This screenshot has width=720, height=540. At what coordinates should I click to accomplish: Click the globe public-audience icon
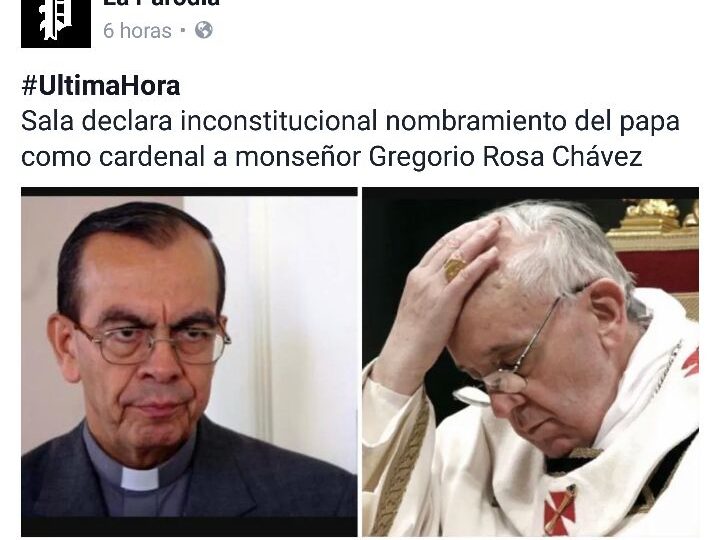(x=204, y=30)
